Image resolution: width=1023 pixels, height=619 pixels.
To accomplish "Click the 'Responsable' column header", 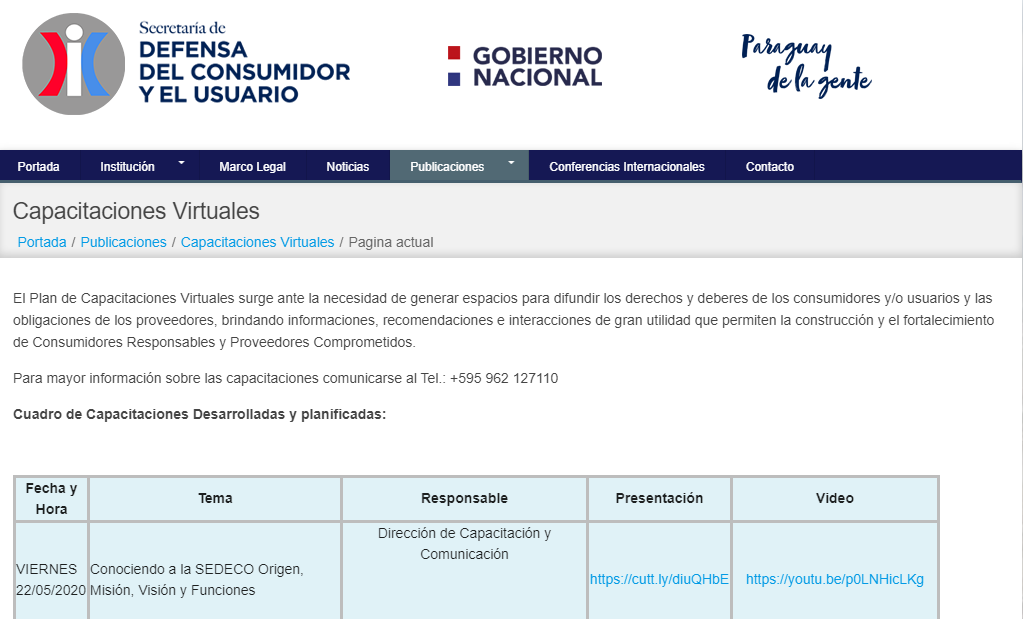I will click(x=464, y=498).
